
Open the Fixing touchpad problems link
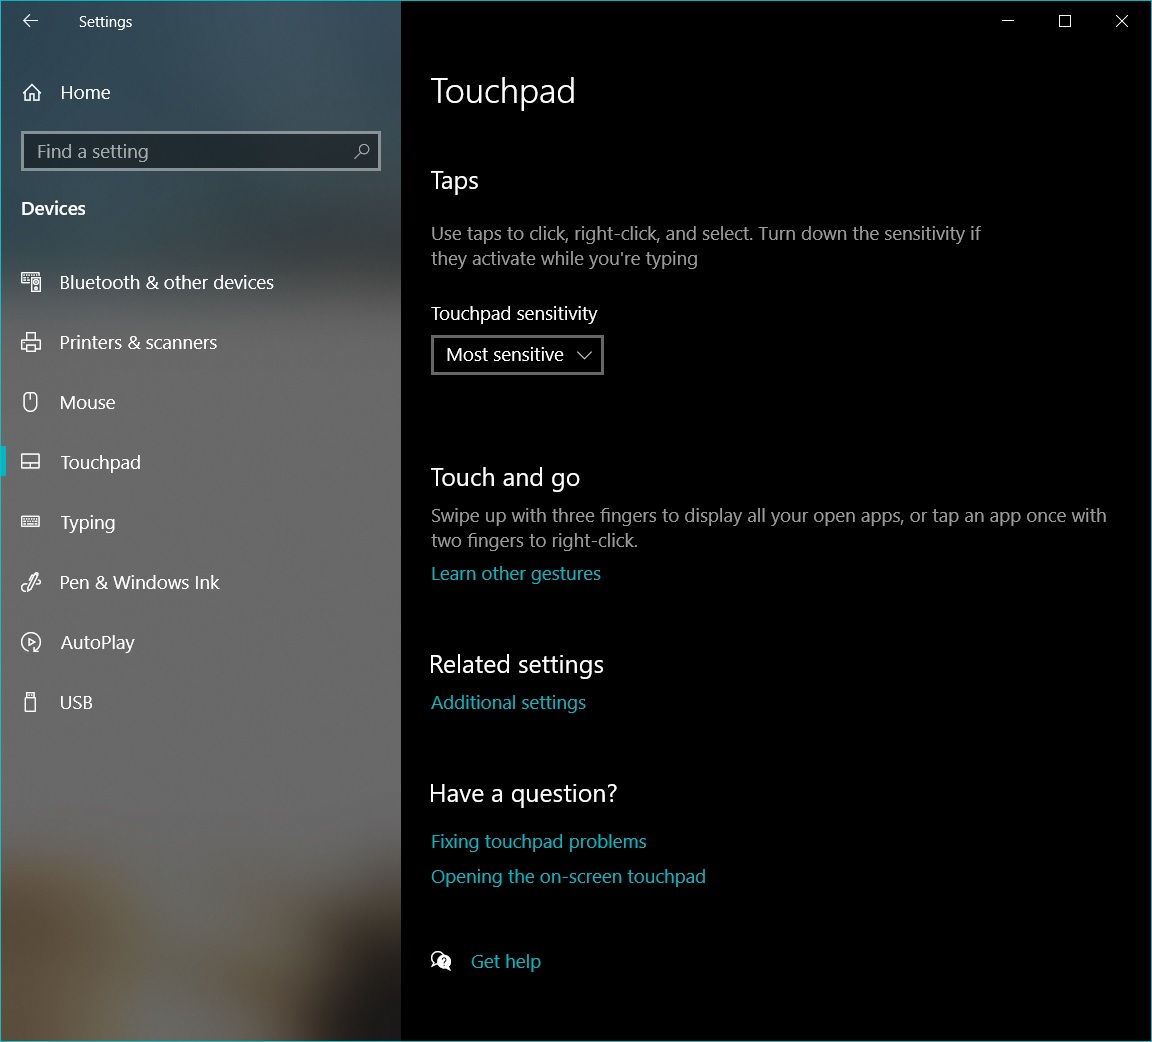pyautogui.click(x=539, y=841)
